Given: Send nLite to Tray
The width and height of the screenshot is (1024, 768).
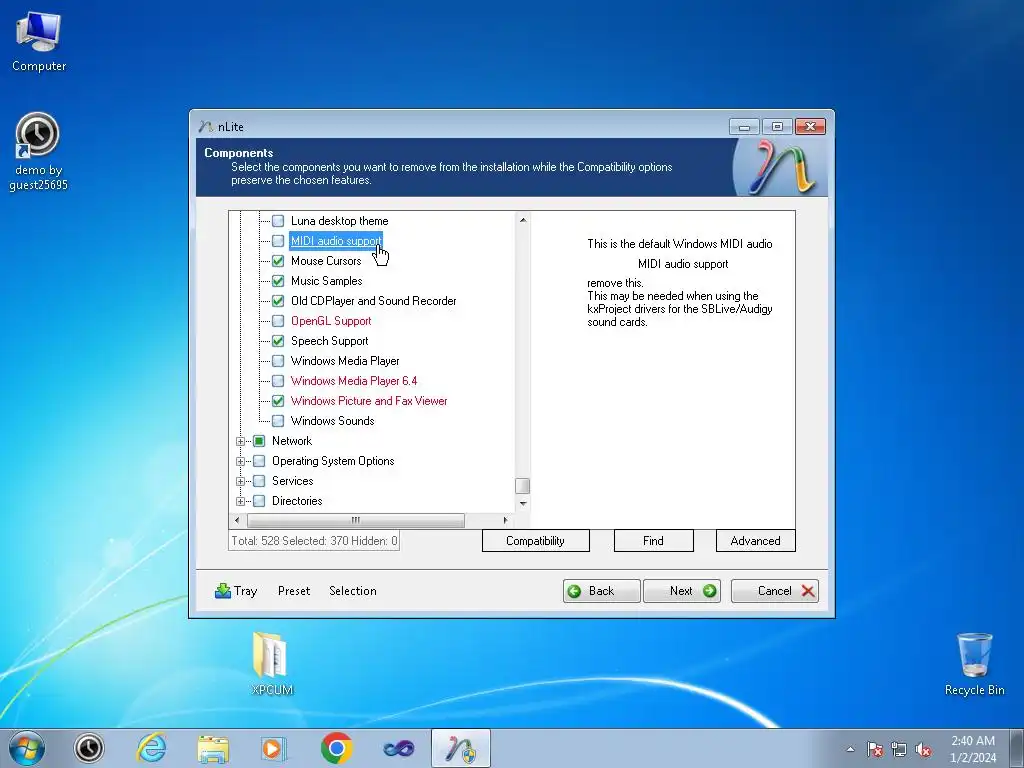Looking at the screenshot, I should click(236, 591).
